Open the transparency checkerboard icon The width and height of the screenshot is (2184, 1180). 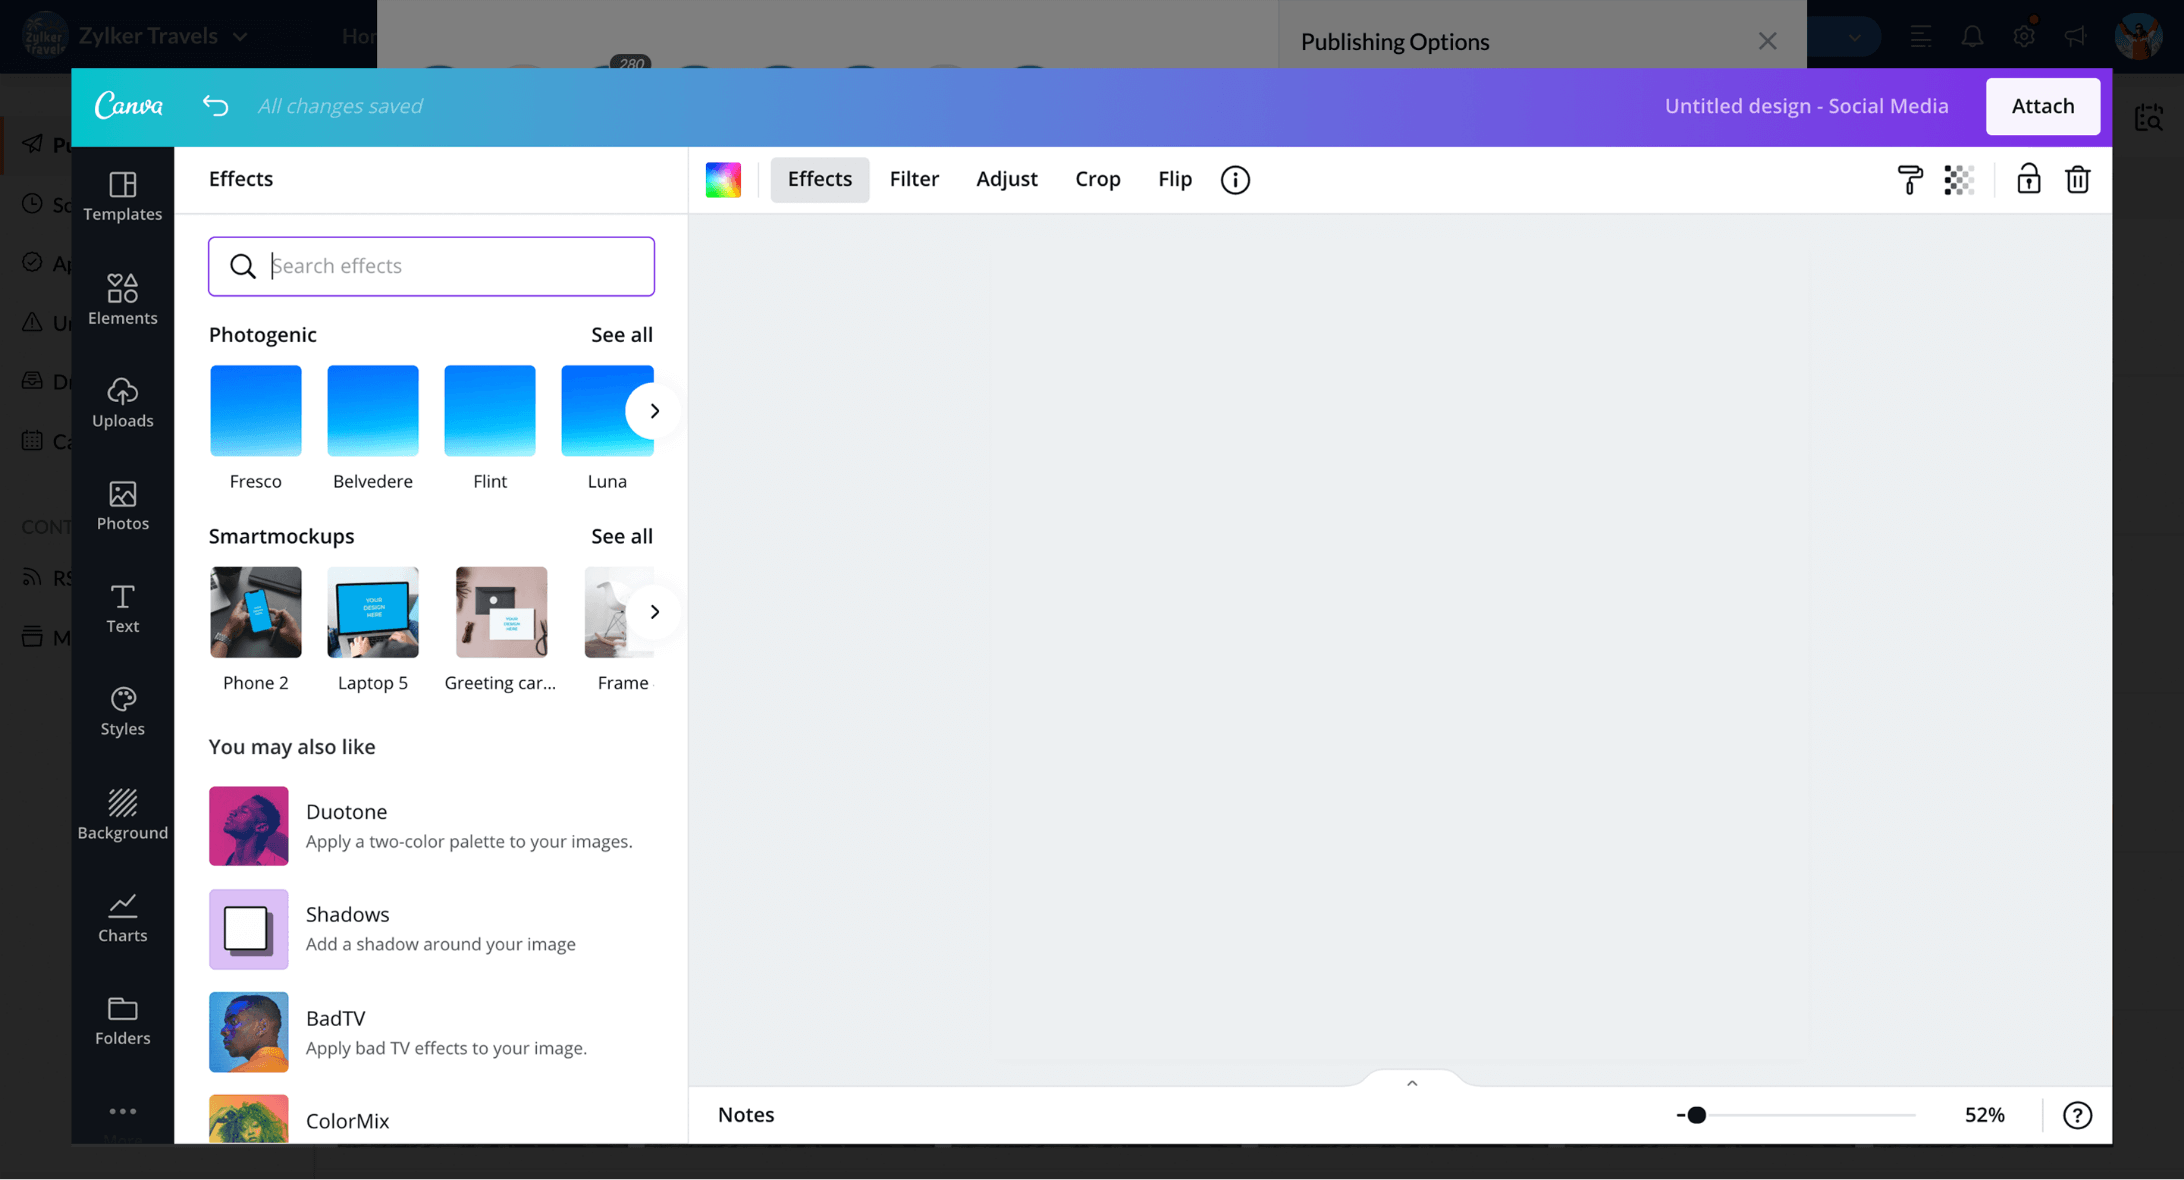pos(1958,180)
